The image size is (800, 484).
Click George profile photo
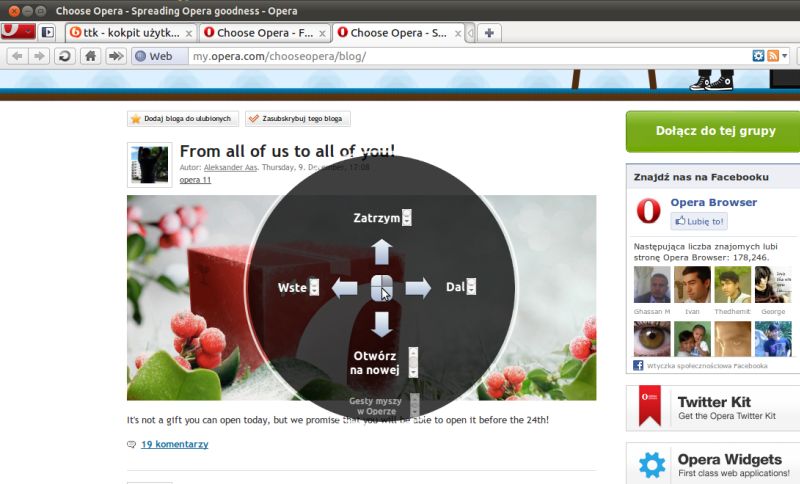click(x=773, y=285)
